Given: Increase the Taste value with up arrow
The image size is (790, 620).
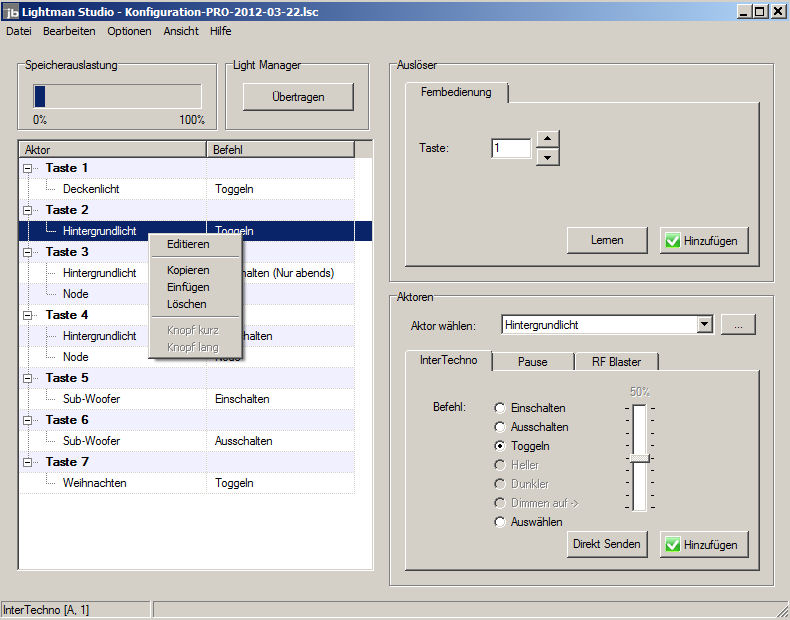Looking at the screenshot, I should pos(547,139).
